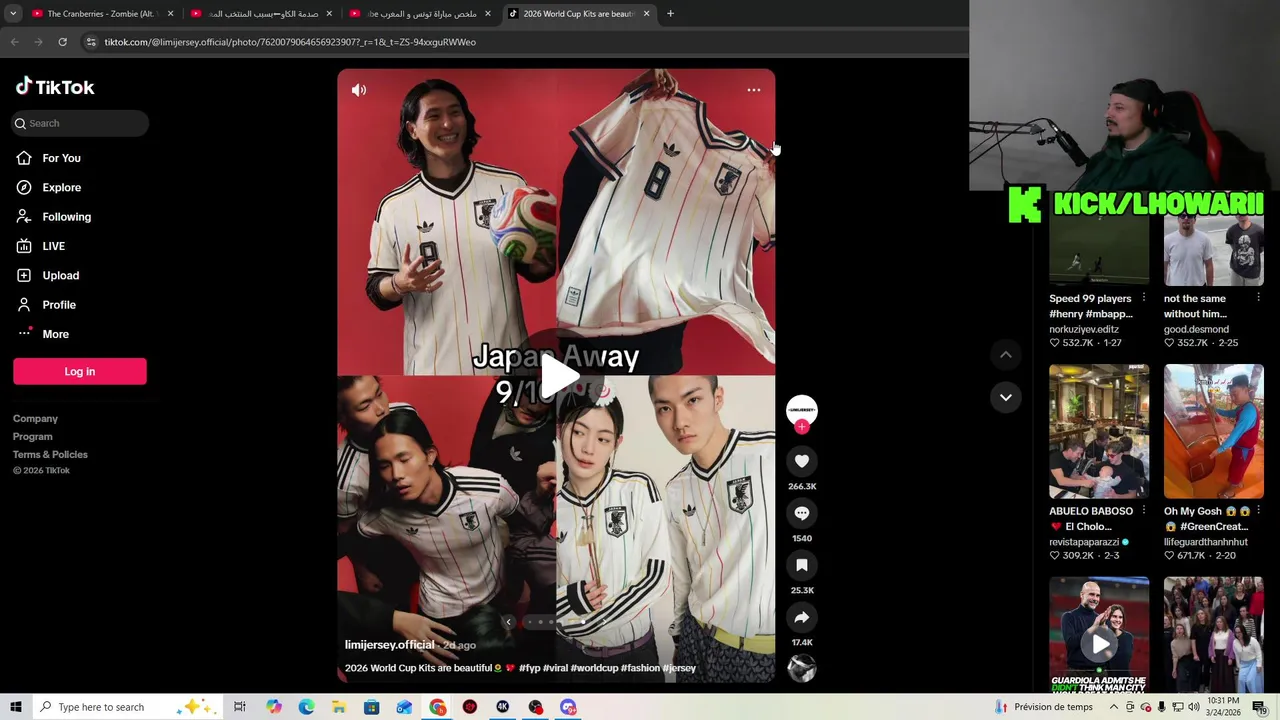Open the good.desmond author link
Viewport: 1280px width, 720px height.
pyautogui.click(x=1196, y=329)
